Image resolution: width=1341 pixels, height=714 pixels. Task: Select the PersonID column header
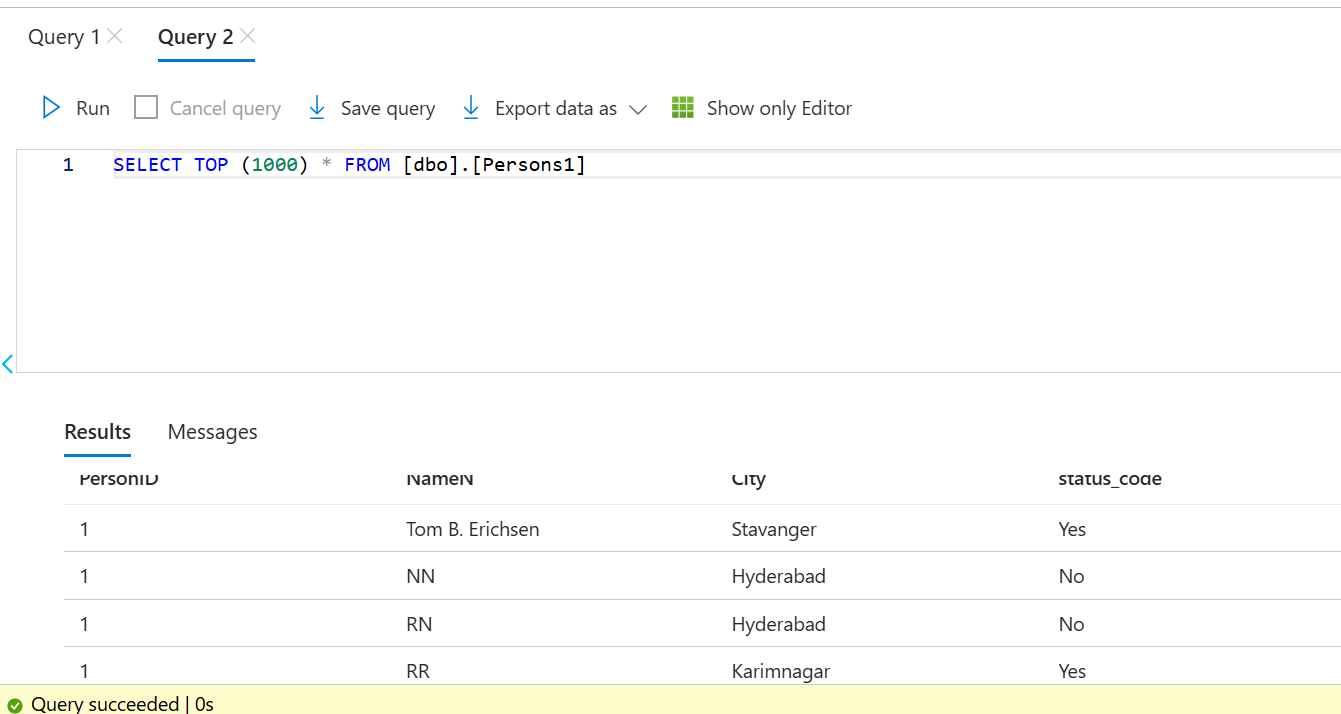pos(118,478)
